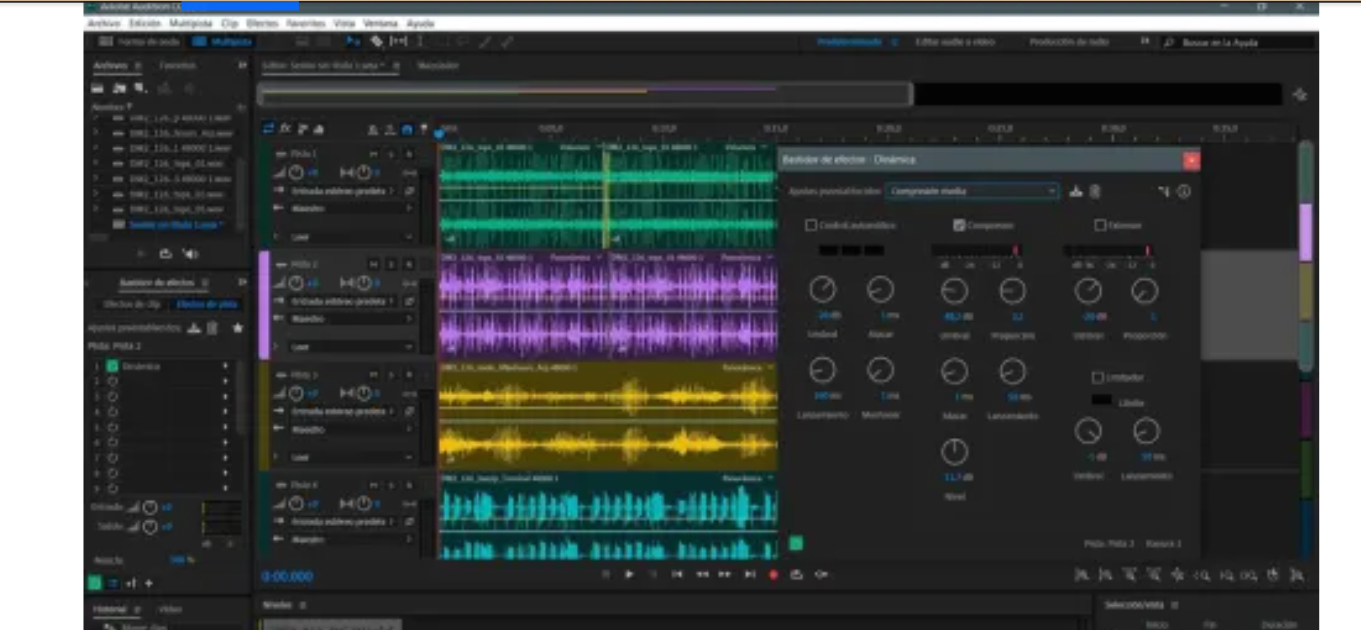
Task: Toggle snapping magnet icon above tracks
Action: (407, 129)
